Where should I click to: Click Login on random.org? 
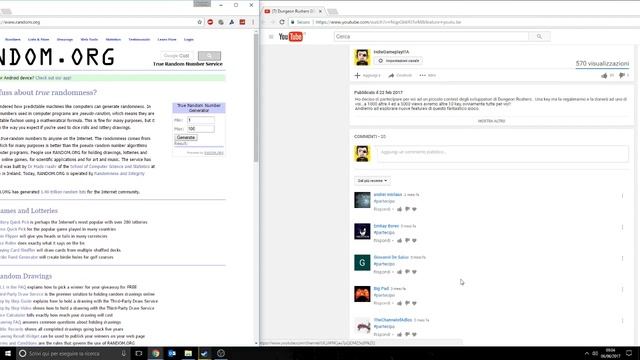[189, 40]
